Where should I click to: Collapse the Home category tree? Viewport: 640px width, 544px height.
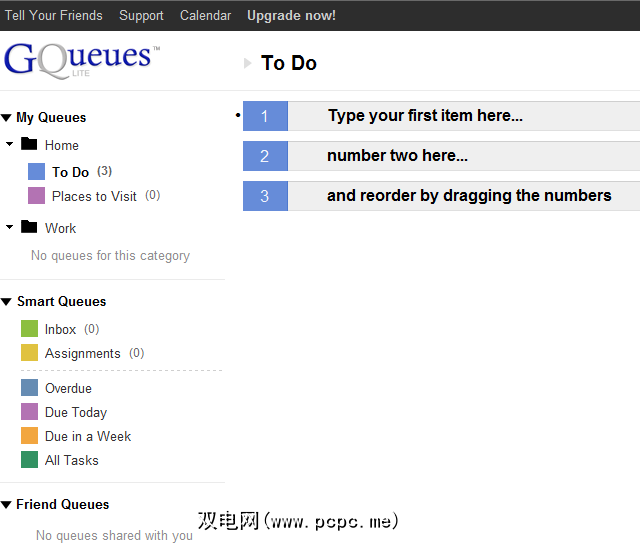coord(10,145)
